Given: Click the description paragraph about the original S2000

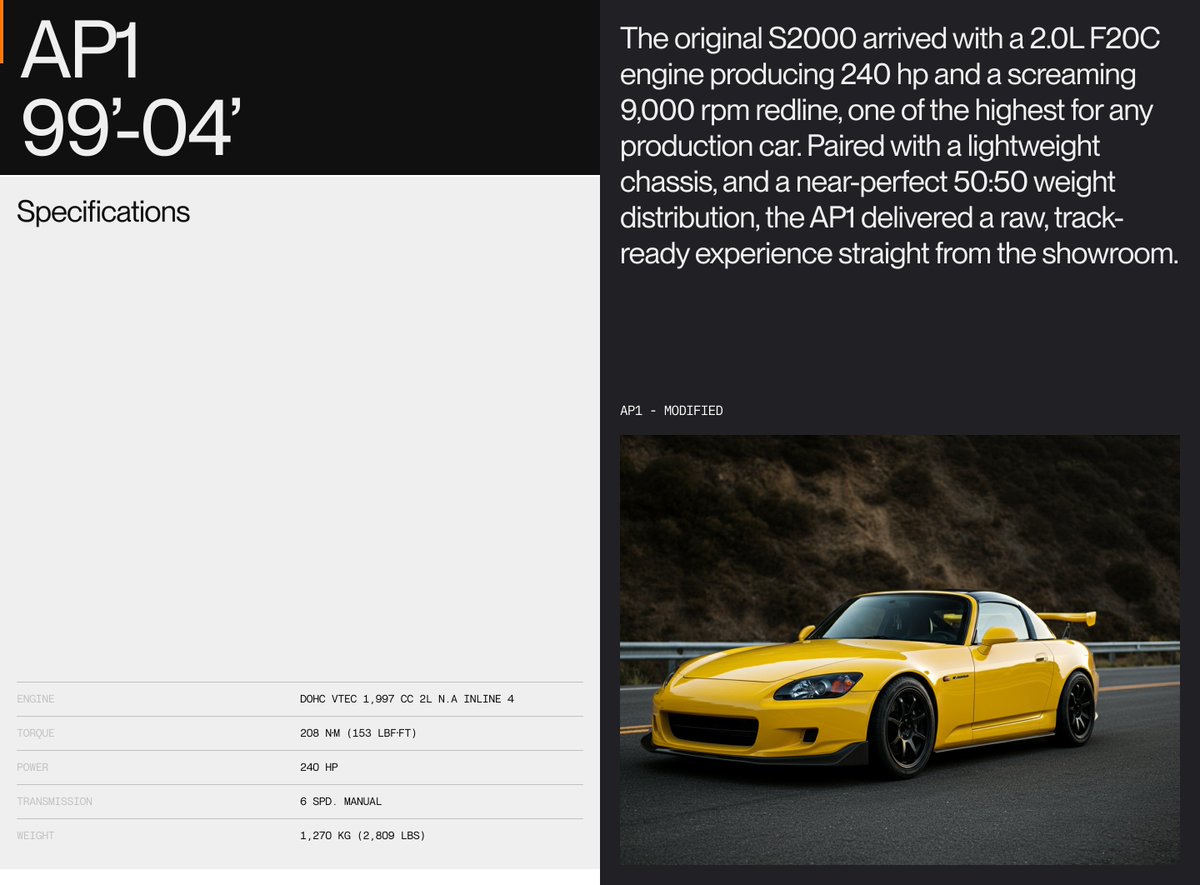Looking at the screenshot, I should click(x=899, y=146).
